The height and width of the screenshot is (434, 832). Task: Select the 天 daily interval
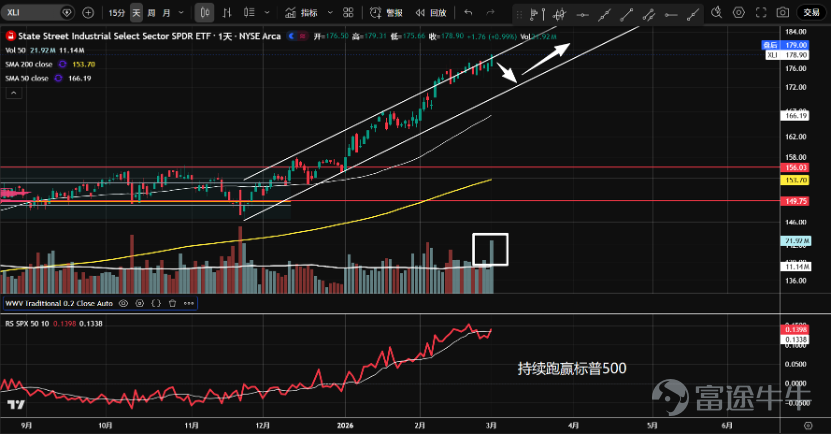point(136,13)
